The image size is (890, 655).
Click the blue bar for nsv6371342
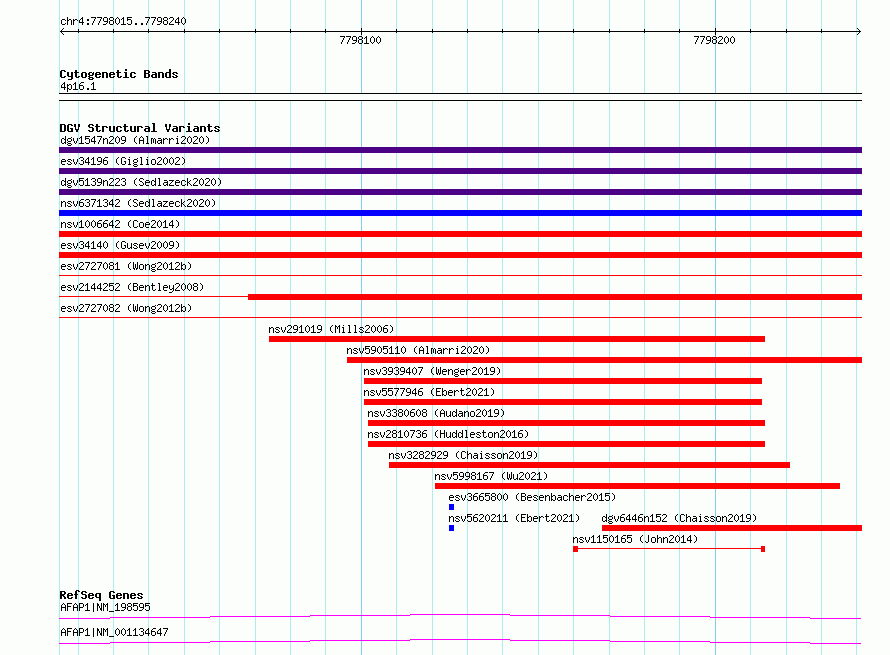coord(460,213)
